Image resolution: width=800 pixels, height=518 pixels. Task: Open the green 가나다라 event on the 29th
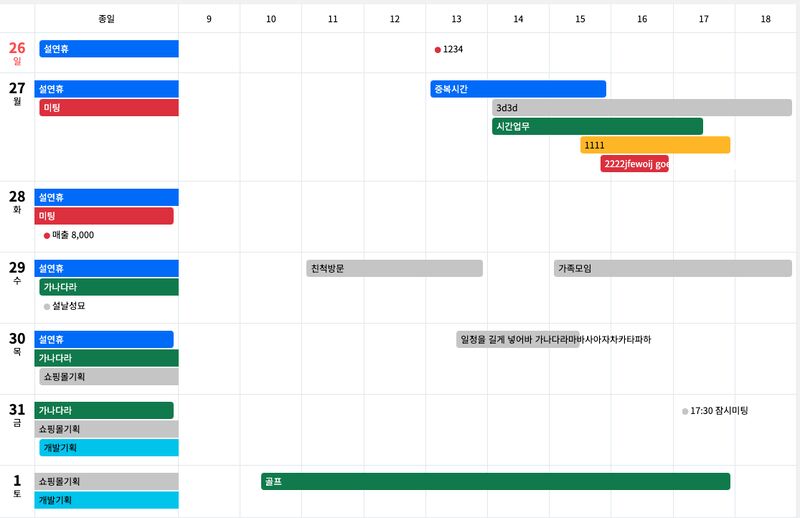(109, 287)
